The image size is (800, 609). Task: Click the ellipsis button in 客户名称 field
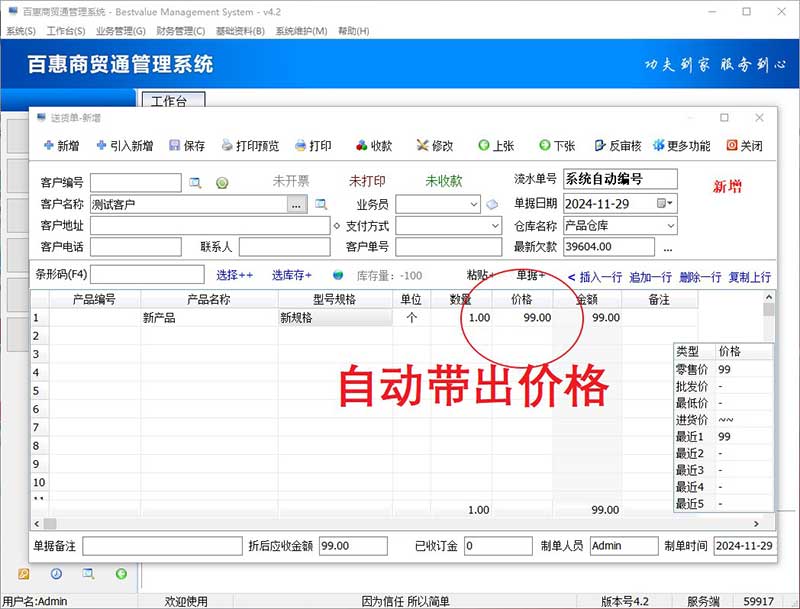pyautogui.click(x=296, y=205)
